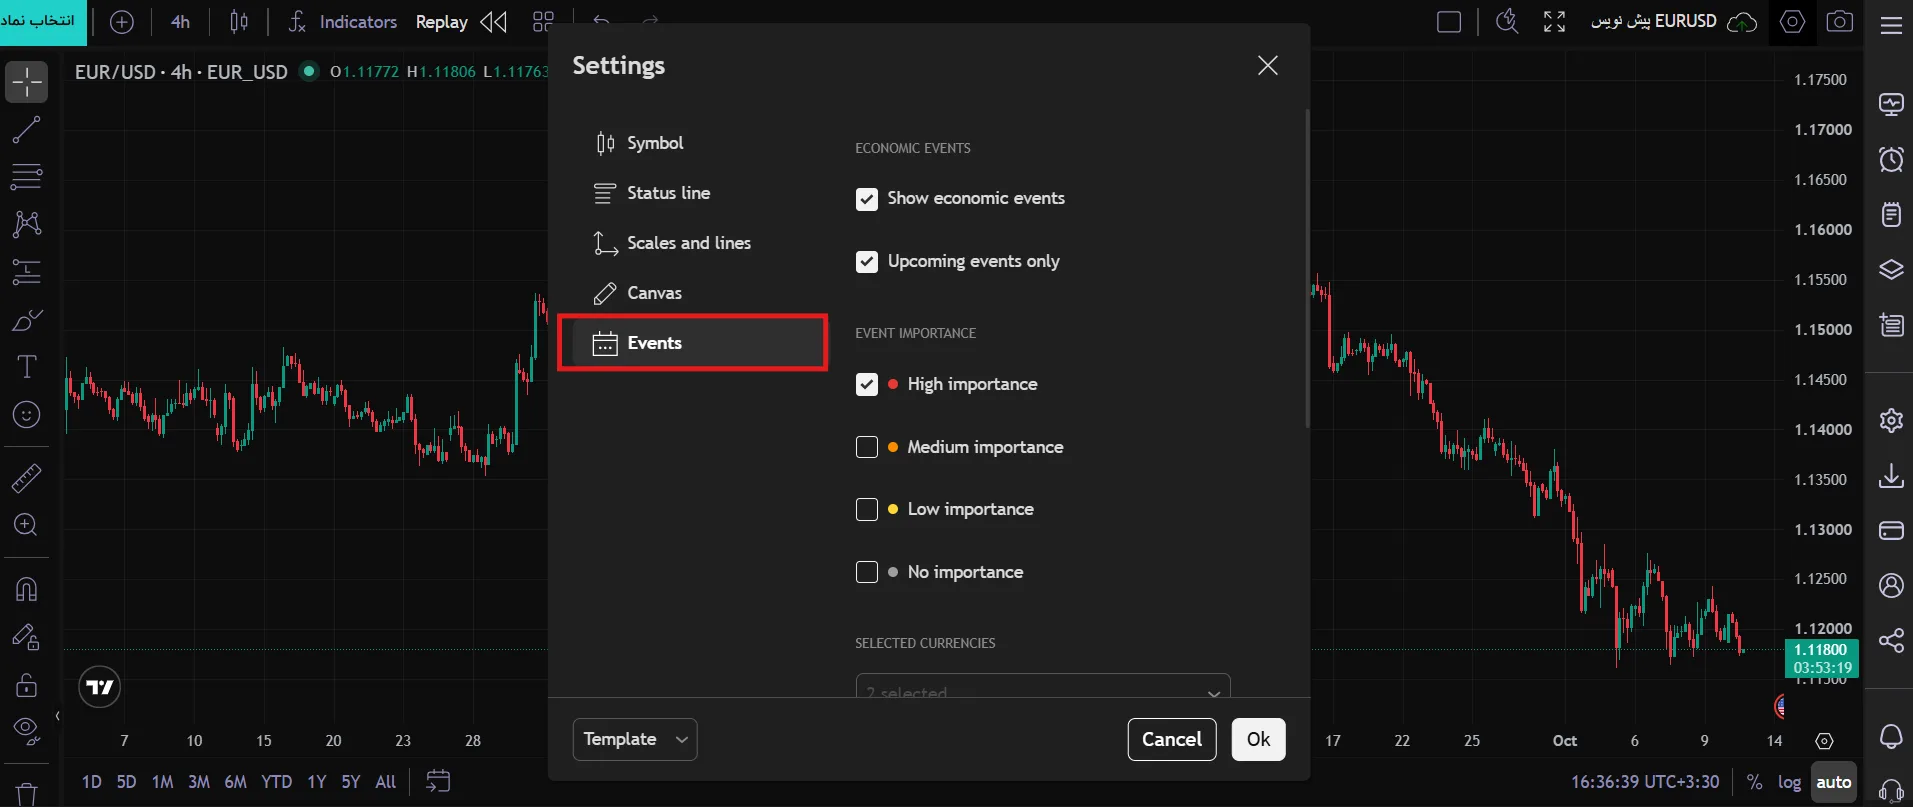Open chart settings gear in right sidebar
The image size is (1913, 807).
pyautogui.click(x=1891, y=420)
